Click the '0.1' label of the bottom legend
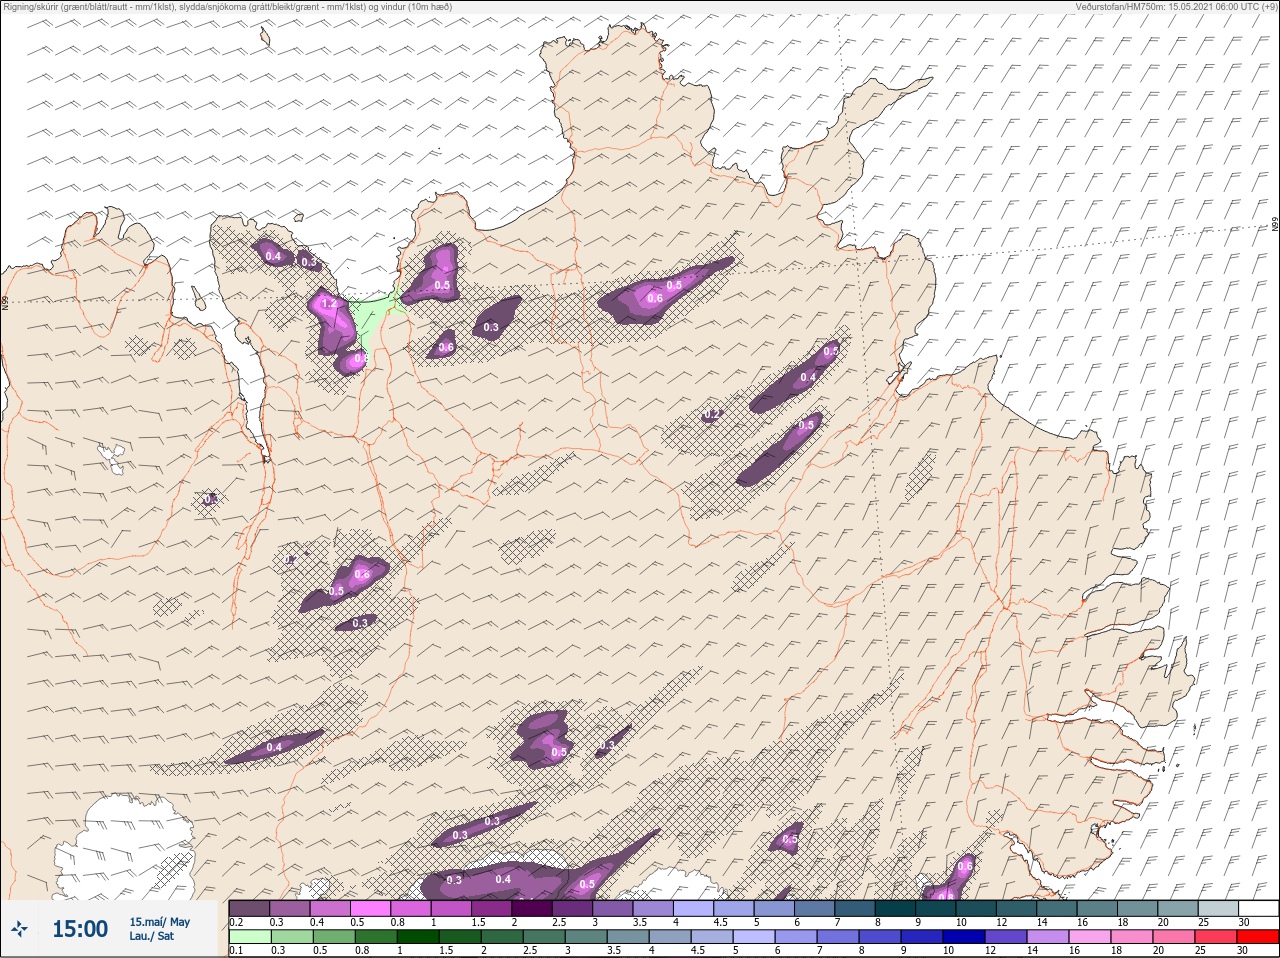This screenshot has width=1280, height=958. coord(236,951)
